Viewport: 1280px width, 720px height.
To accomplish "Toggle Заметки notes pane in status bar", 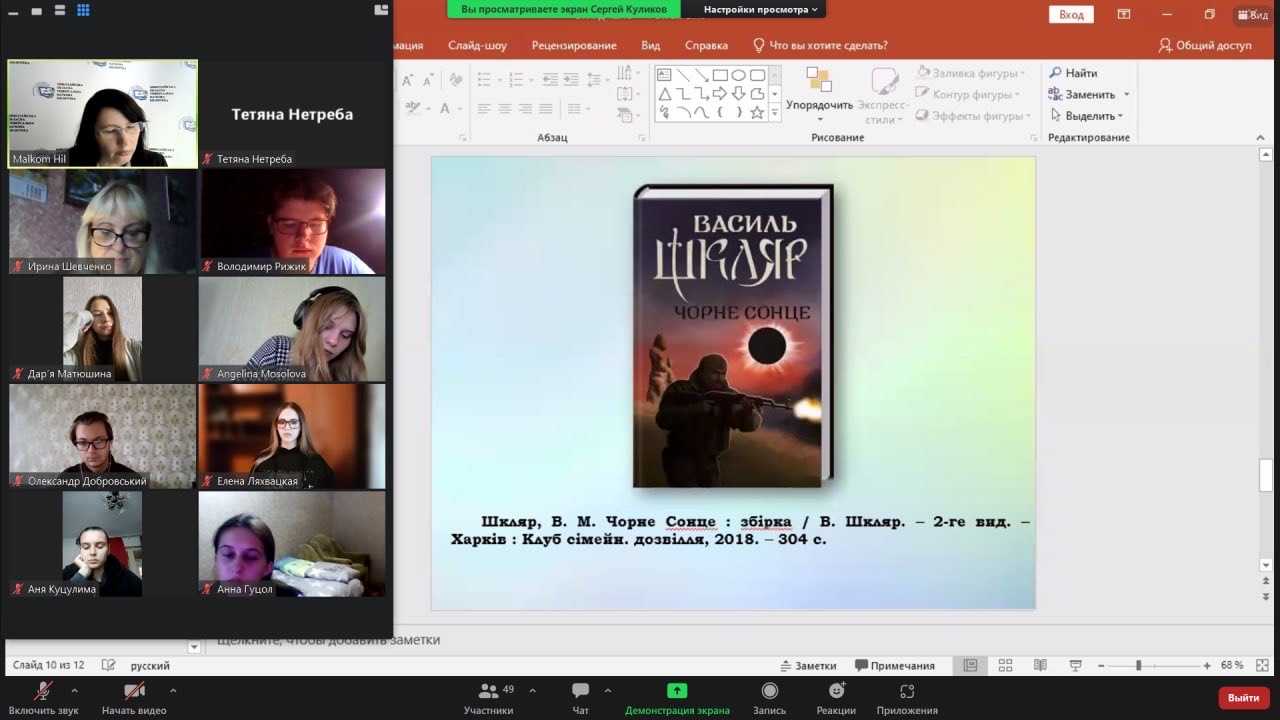I will point(808,665).
